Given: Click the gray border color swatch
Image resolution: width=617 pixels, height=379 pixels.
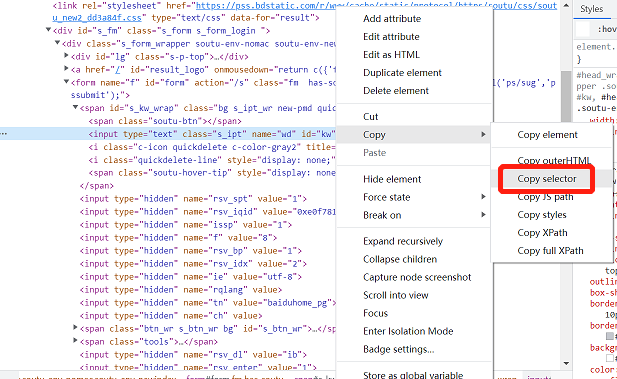Looking at the screenshot, I should [610, 336].
